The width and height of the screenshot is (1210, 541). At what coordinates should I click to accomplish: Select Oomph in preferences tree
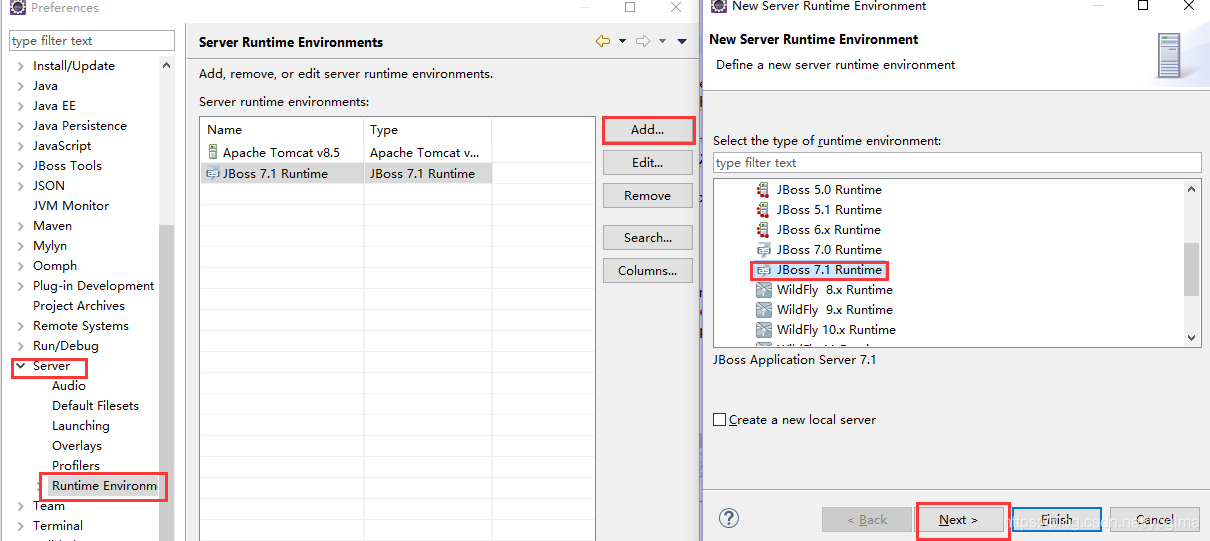point(55,266)
